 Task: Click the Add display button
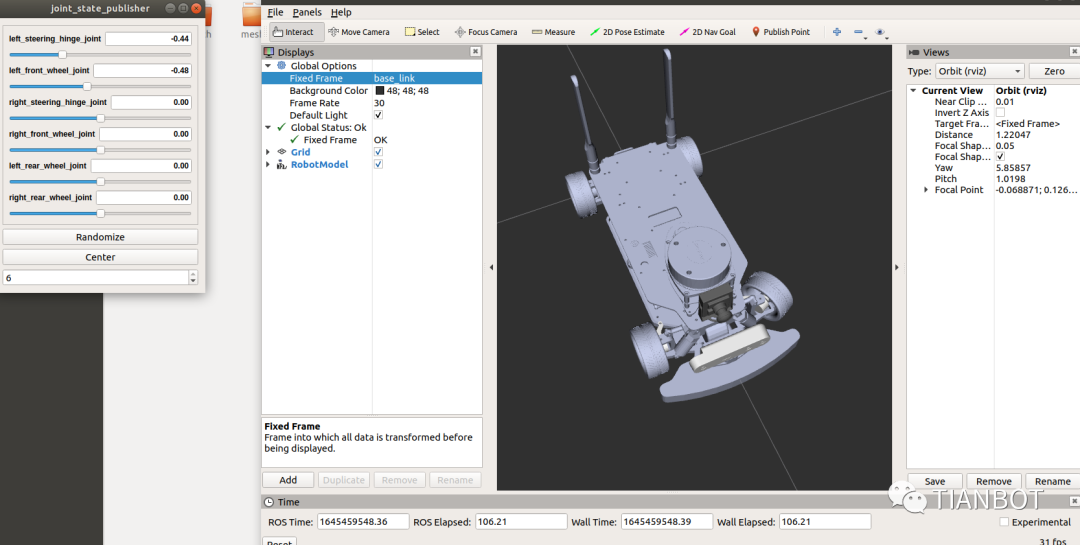[x=288, y=480]
